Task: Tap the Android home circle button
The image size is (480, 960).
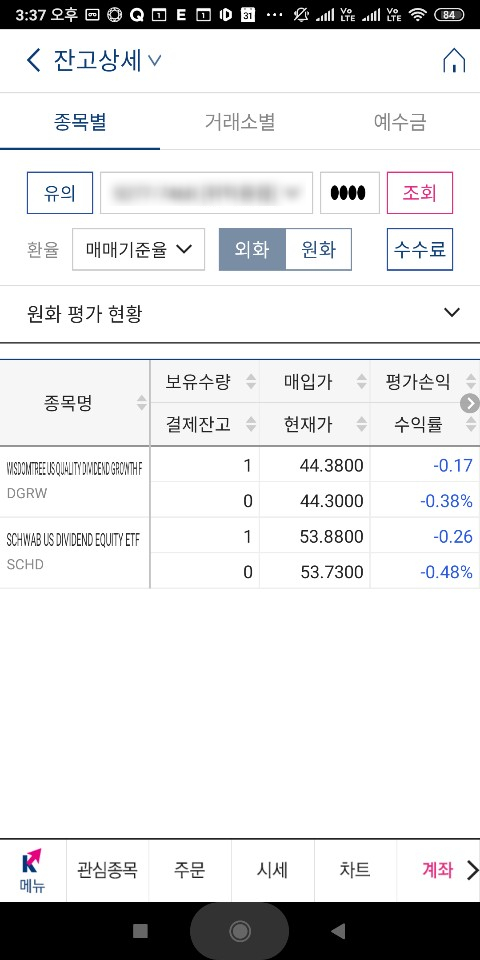Action: pos(239,931)
